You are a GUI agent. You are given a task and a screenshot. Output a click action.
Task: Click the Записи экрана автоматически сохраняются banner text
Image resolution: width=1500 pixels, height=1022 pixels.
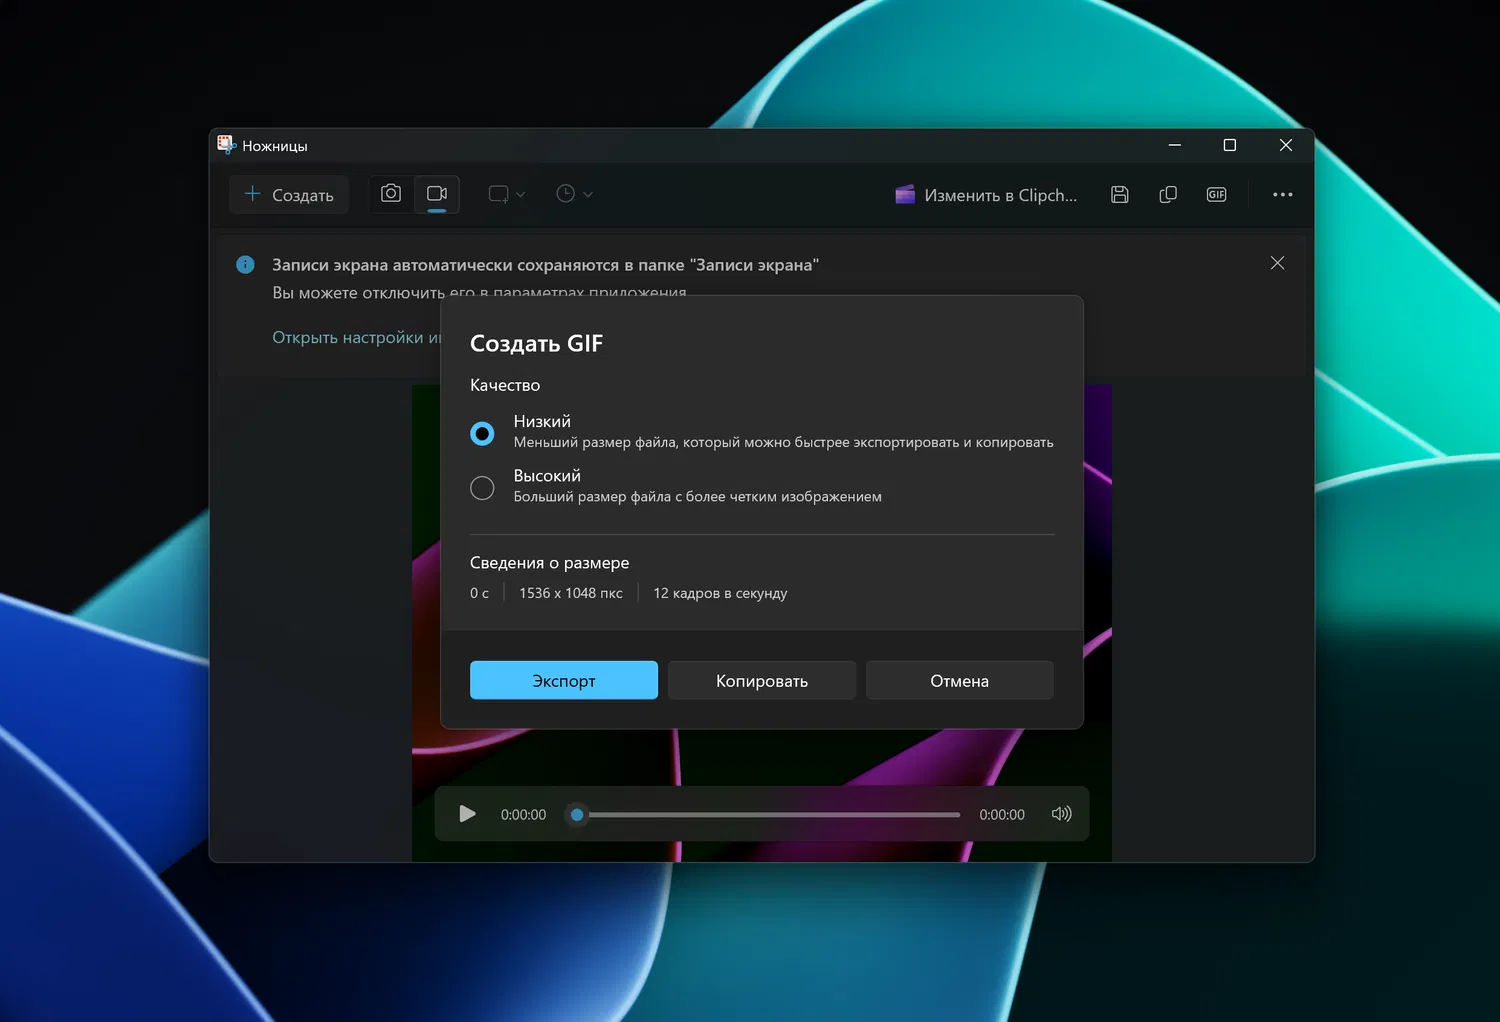point(546,265)
